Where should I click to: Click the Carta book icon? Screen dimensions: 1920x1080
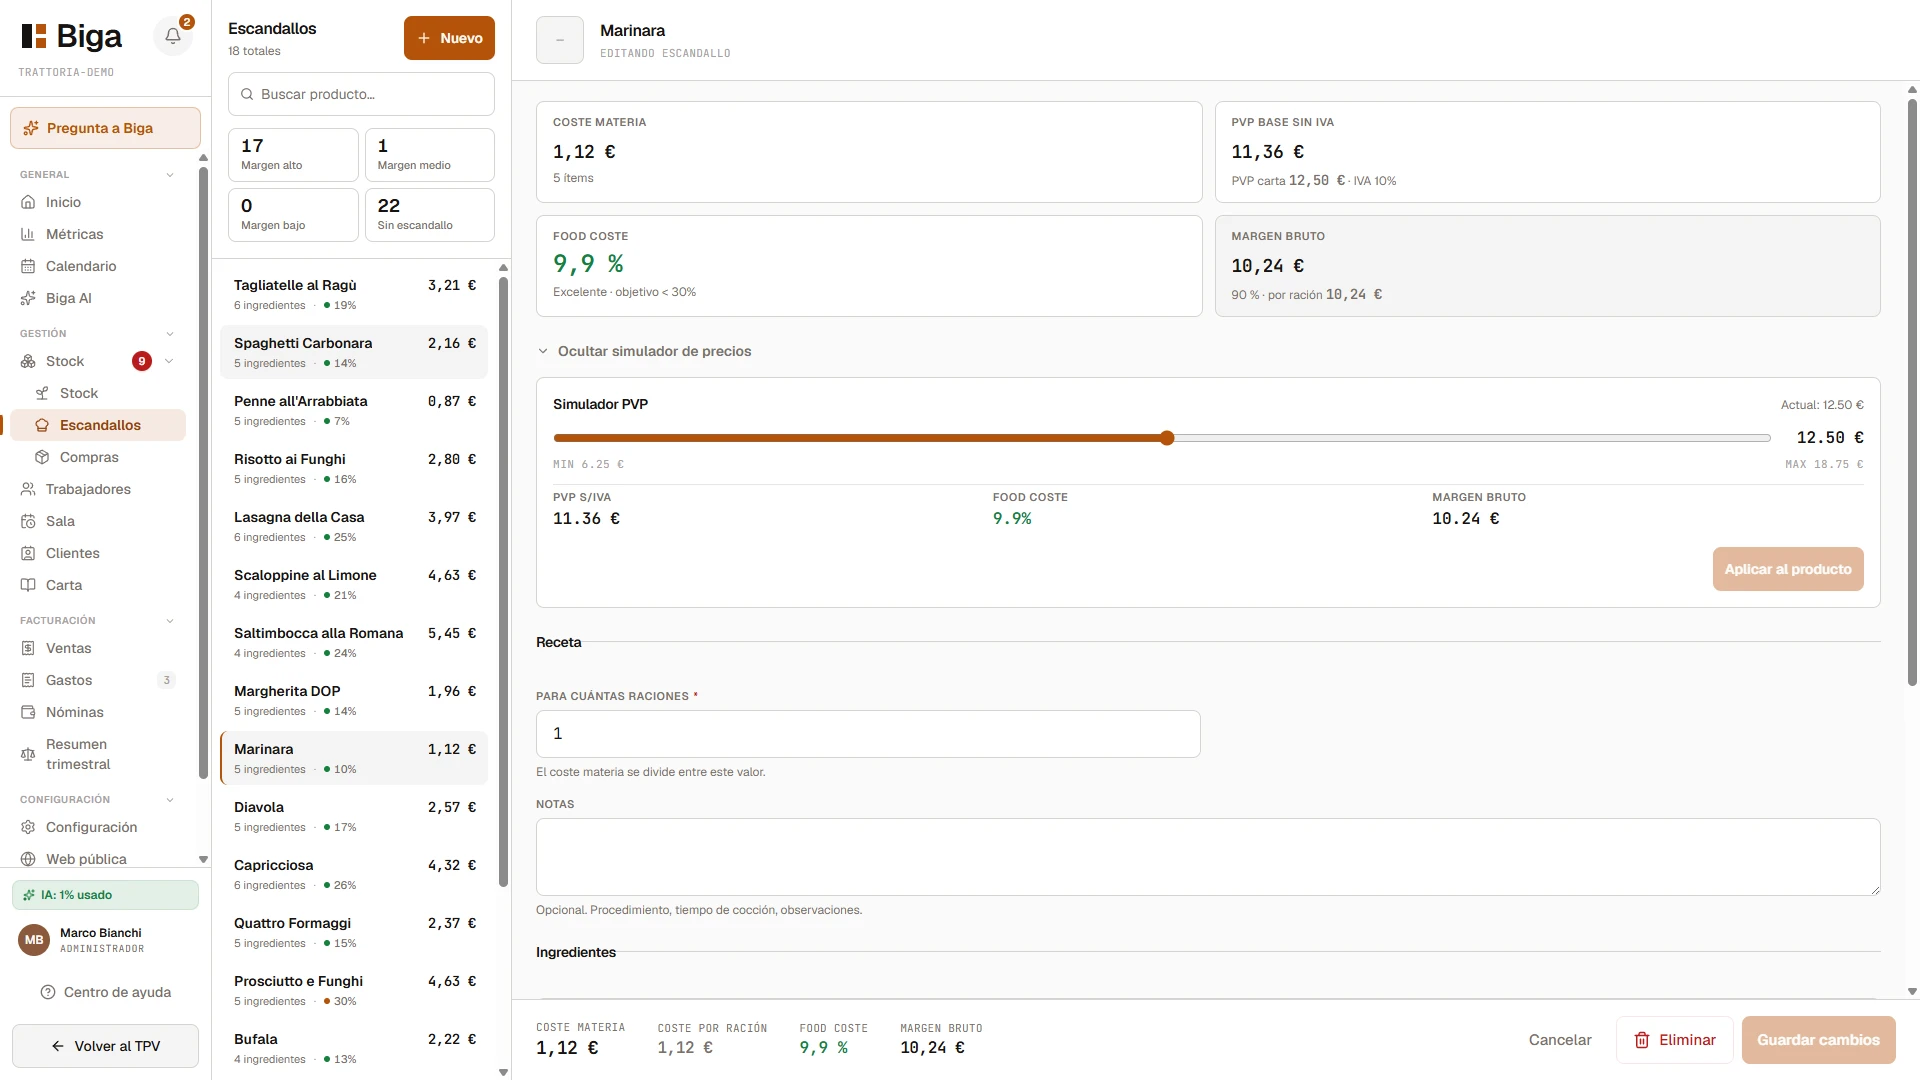pos(28,585)
